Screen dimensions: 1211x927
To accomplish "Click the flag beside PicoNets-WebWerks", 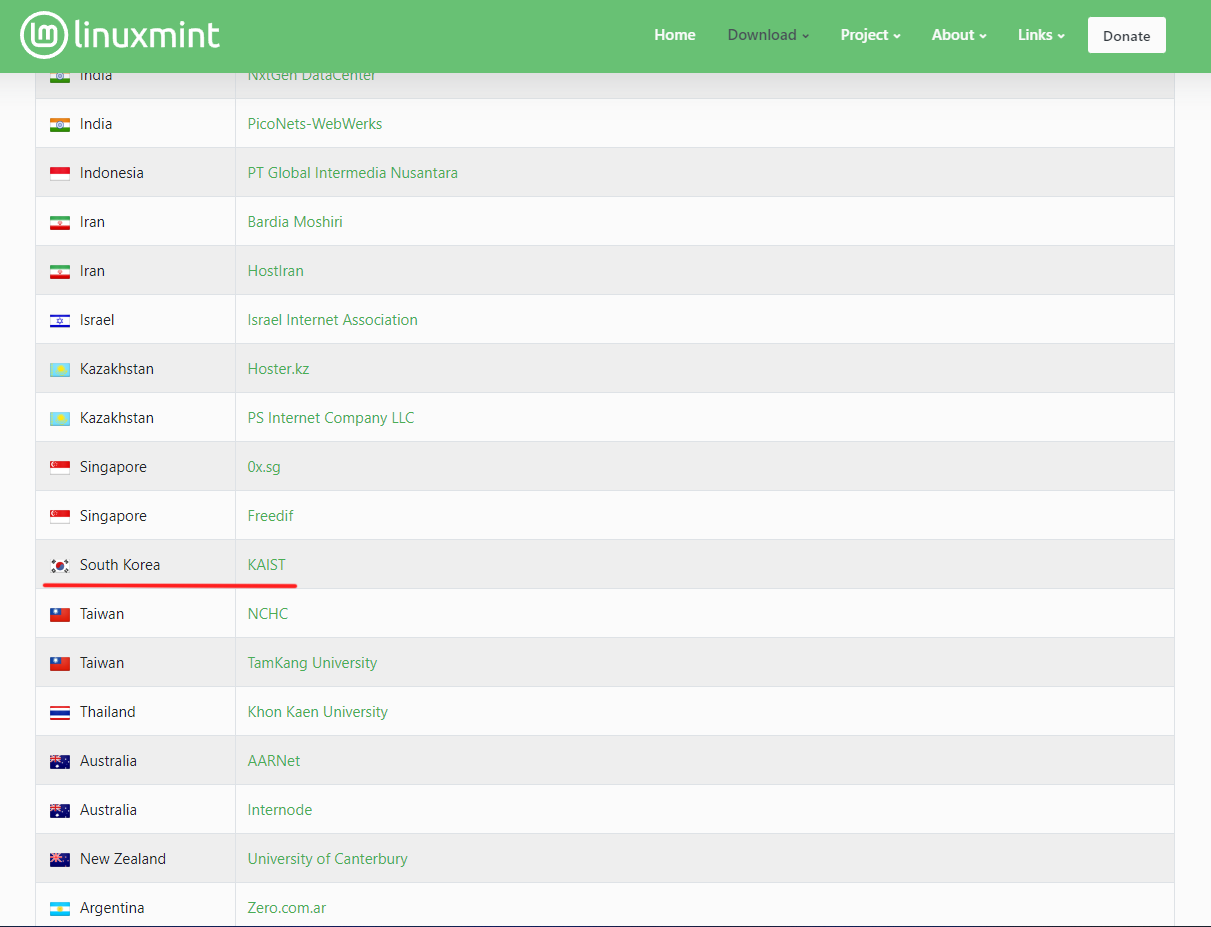I will 60,125.
